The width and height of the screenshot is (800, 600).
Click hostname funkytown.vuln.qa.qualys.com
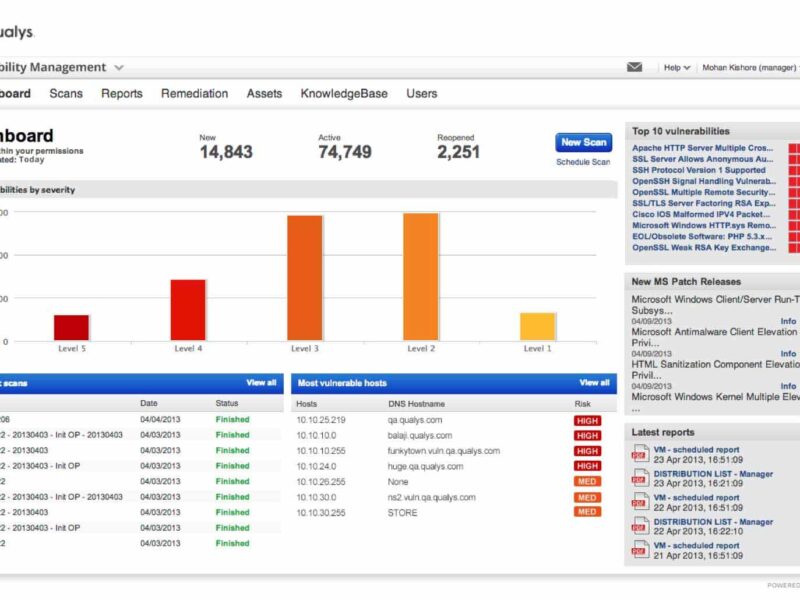tap(444, 451)
